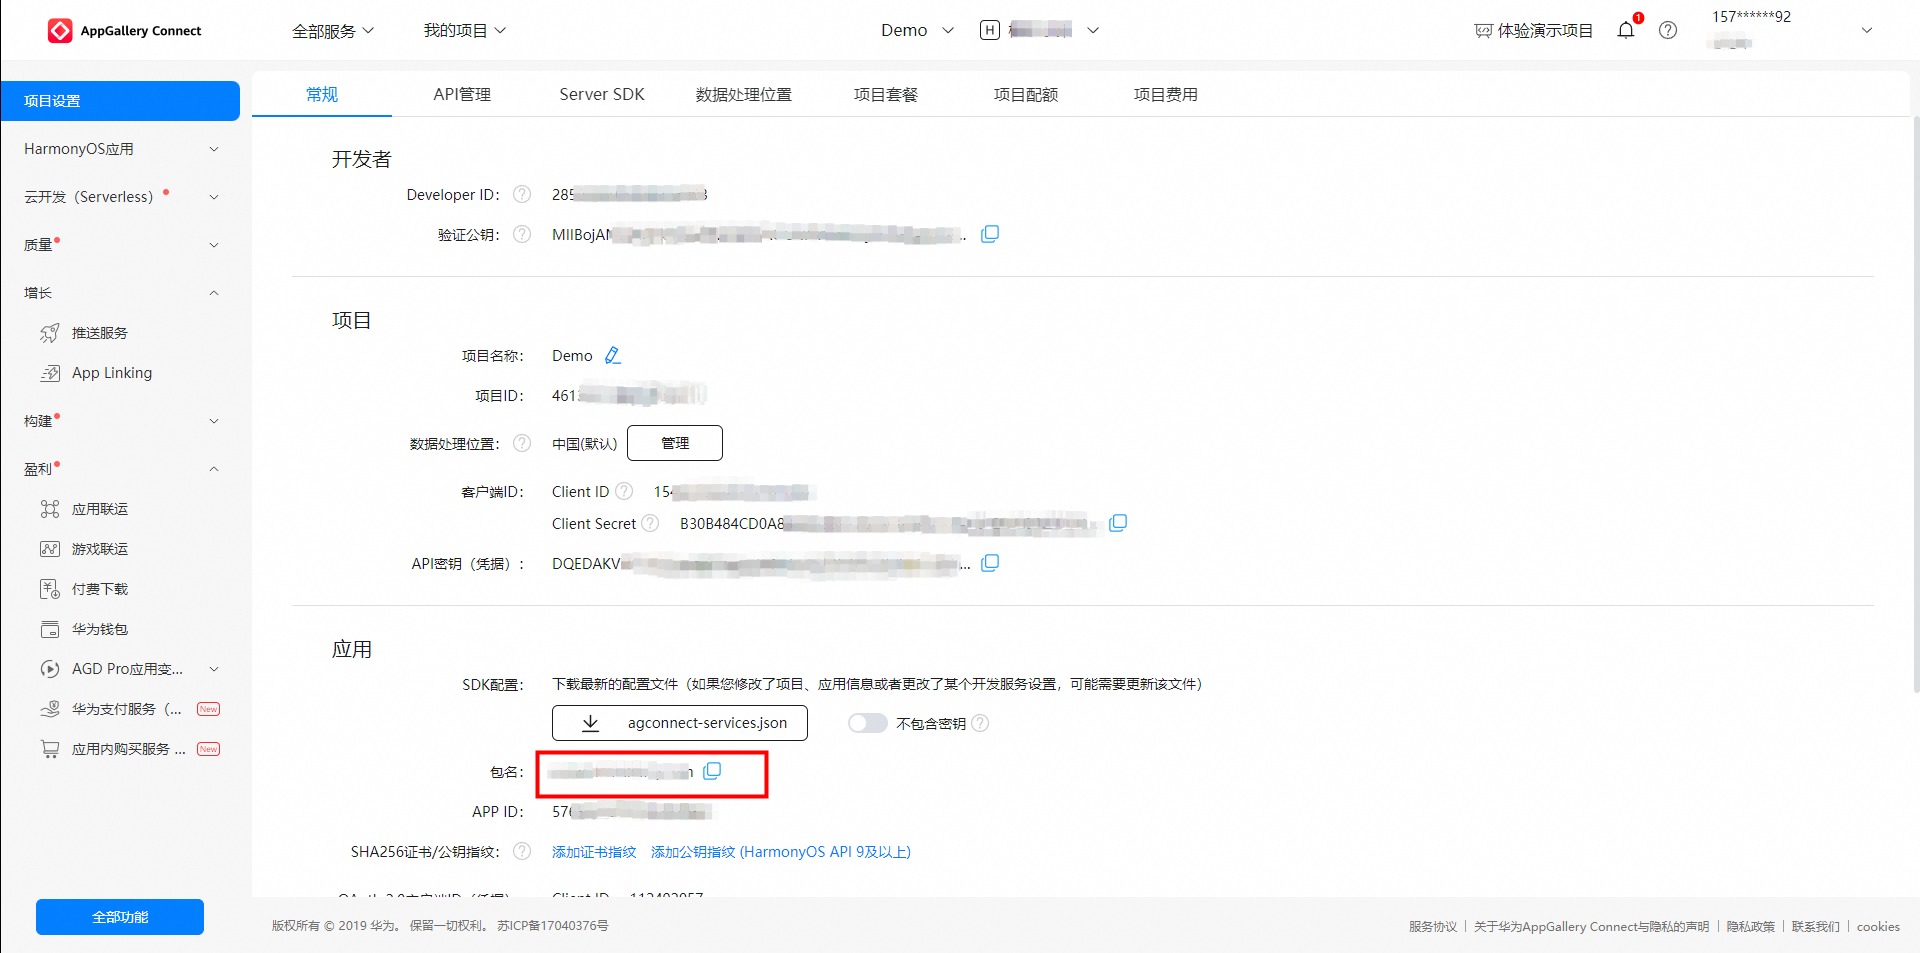Click the 推送服务 rocket icon
This screenshot has height=953, width=1920.
click(x=50, y=333)
